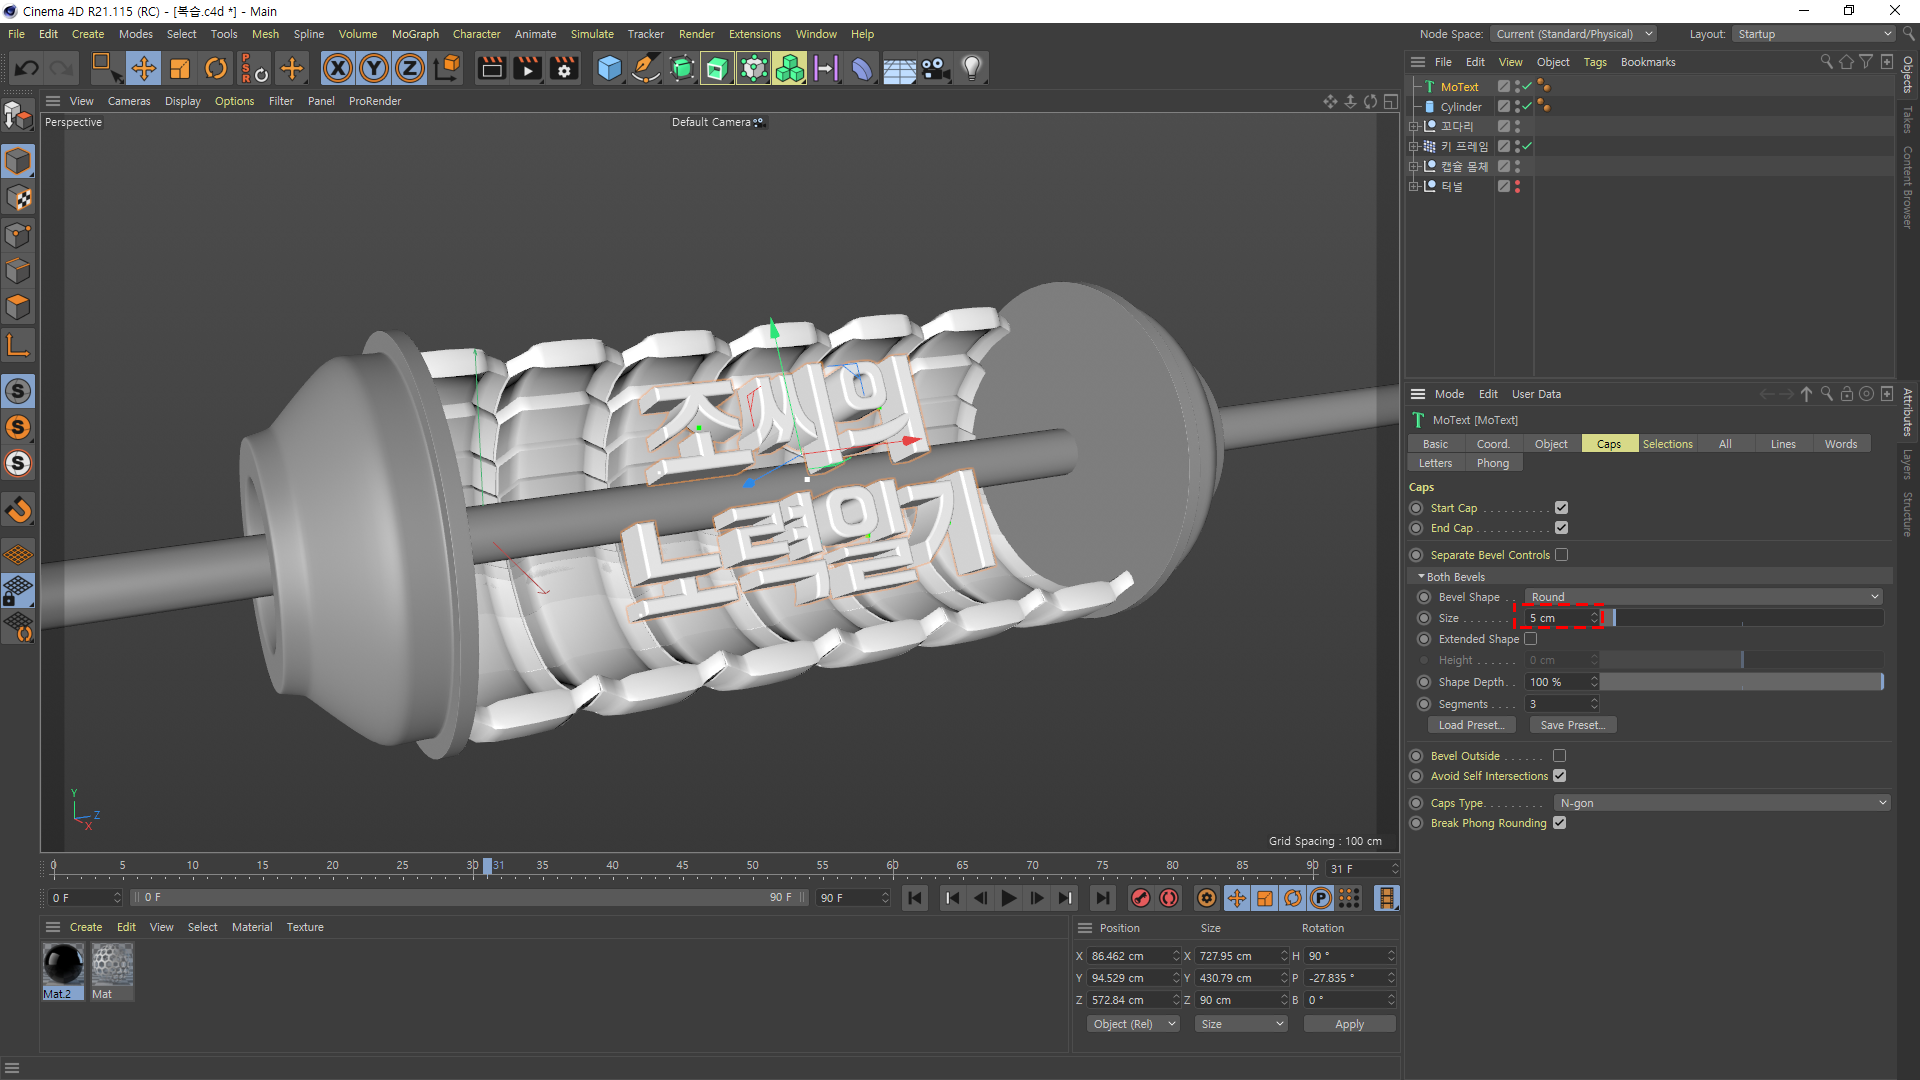Click the Record Active Objects button
The image size is (1920, 1080).
click(x=1141, y=898)
